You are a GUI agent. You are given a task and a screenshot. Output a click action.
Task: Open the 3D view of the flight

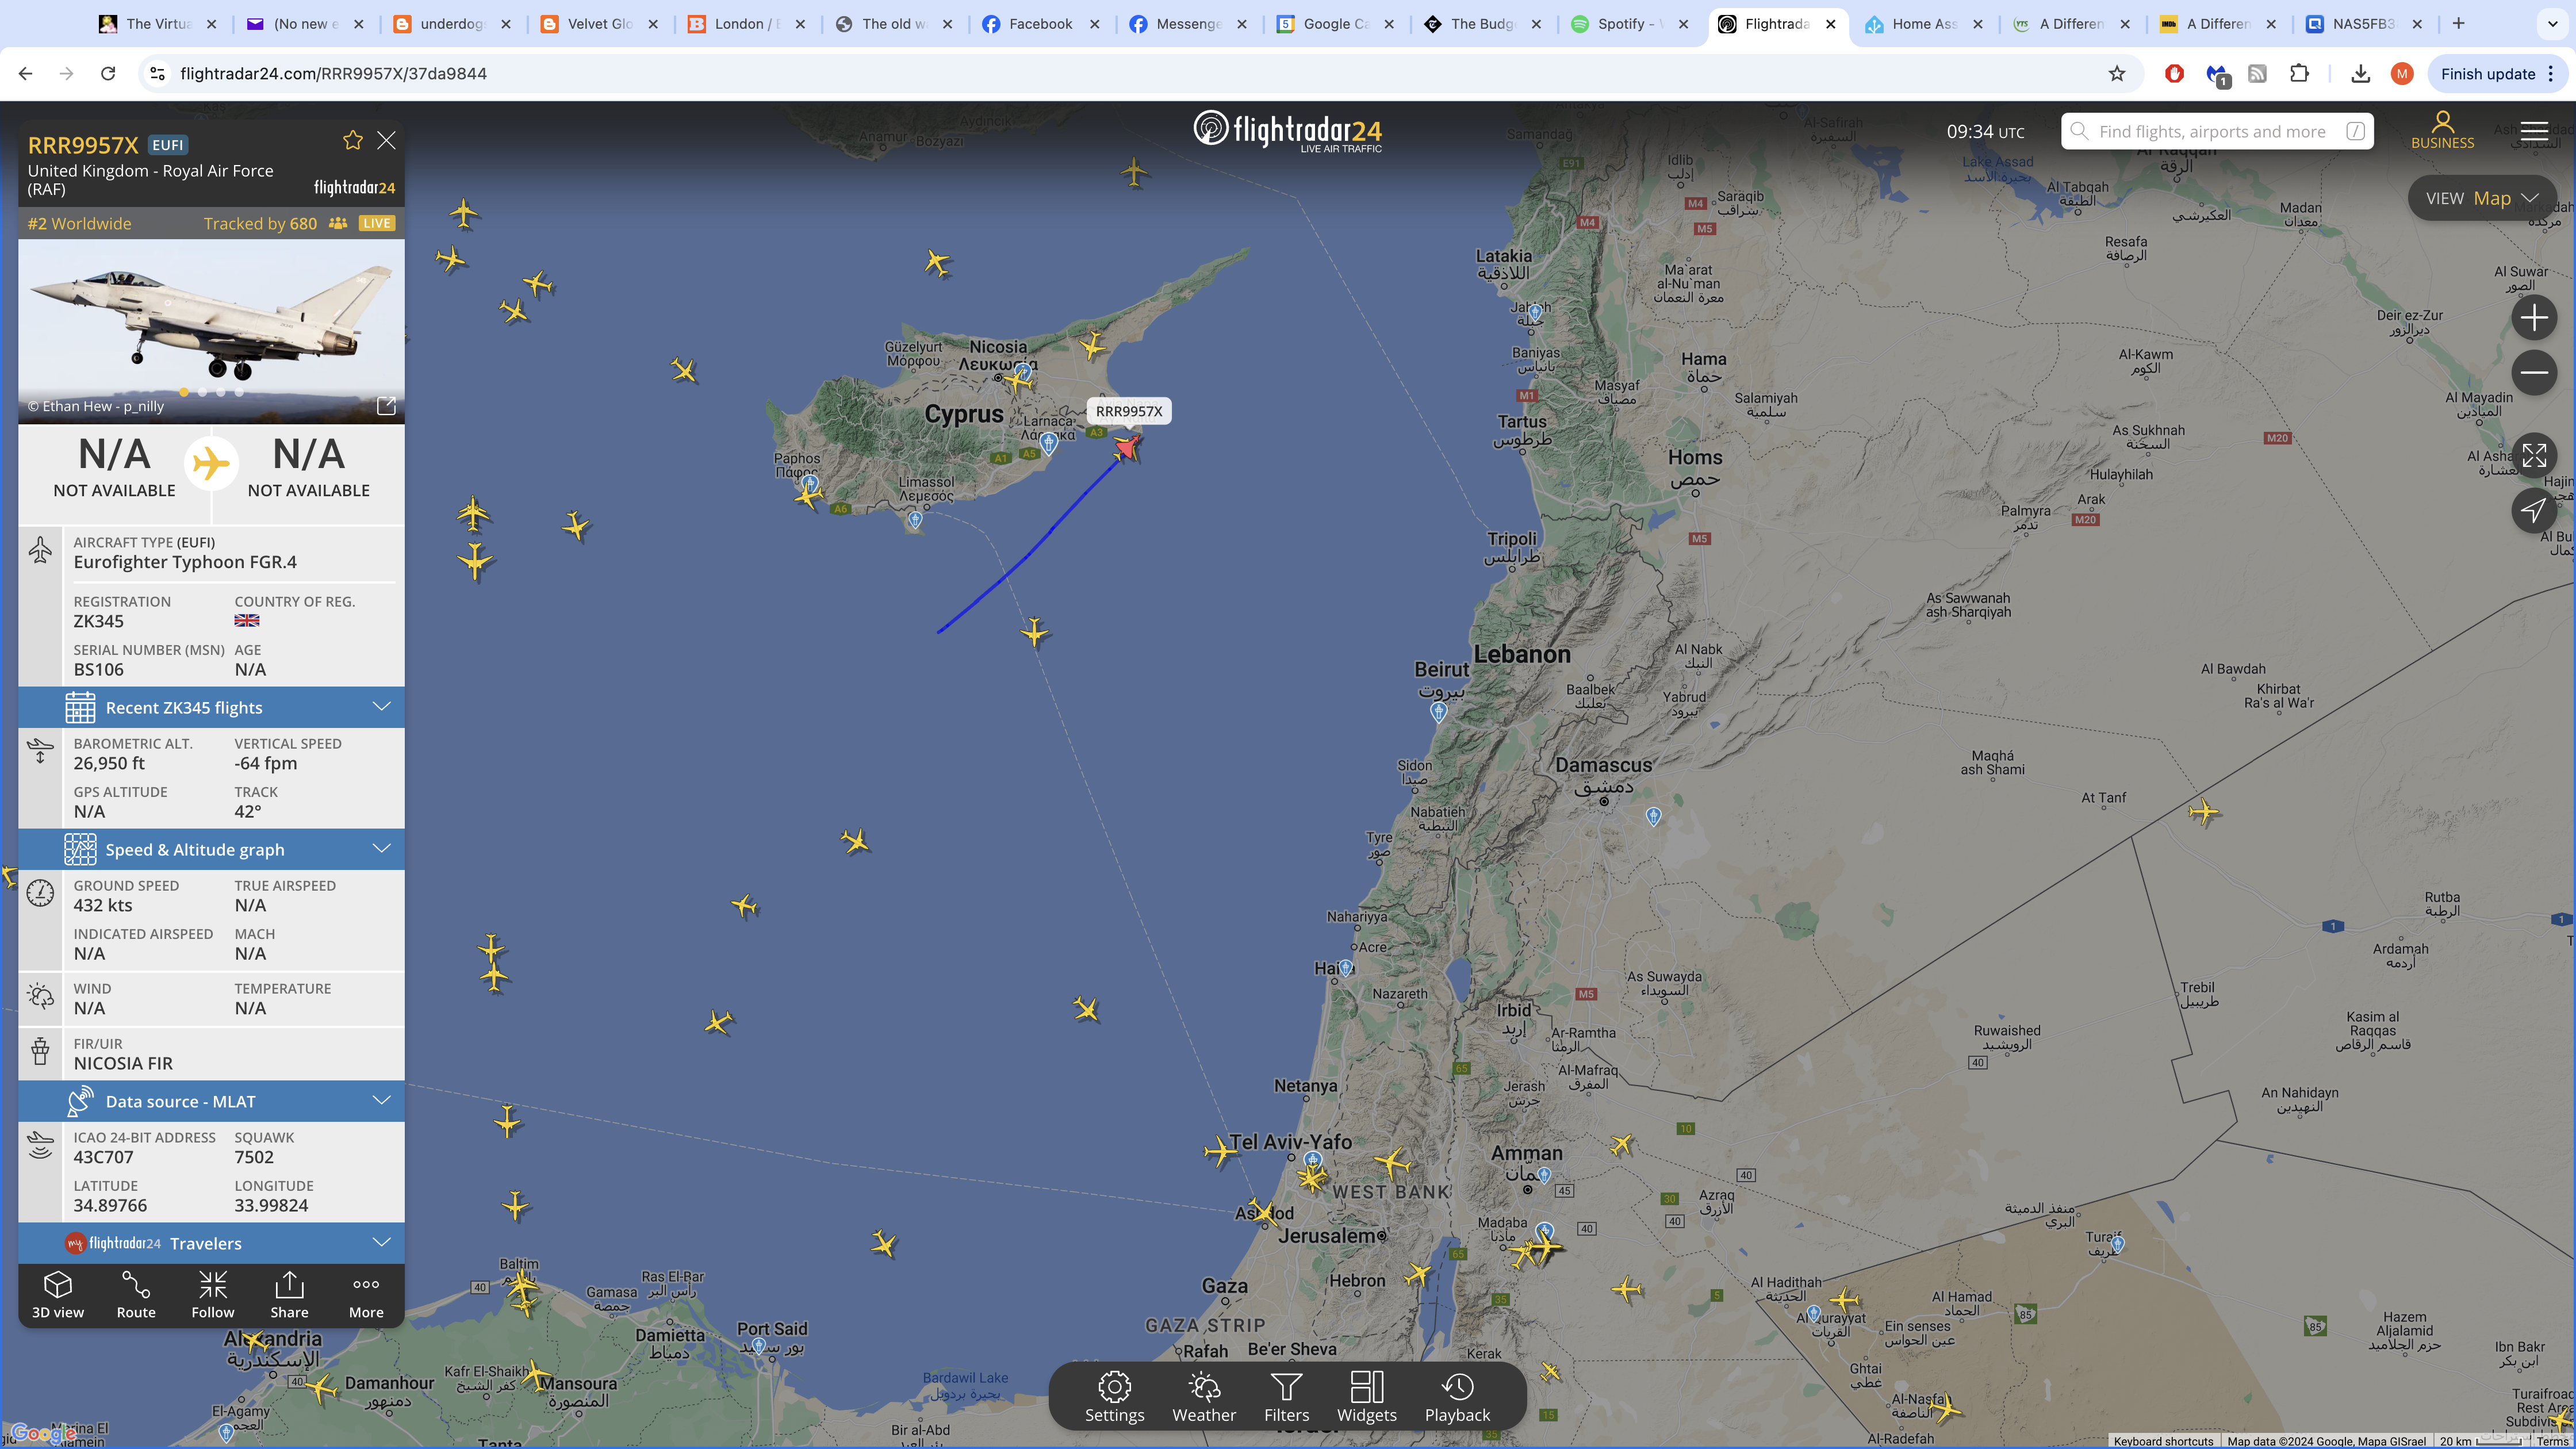click(58, 1295)
